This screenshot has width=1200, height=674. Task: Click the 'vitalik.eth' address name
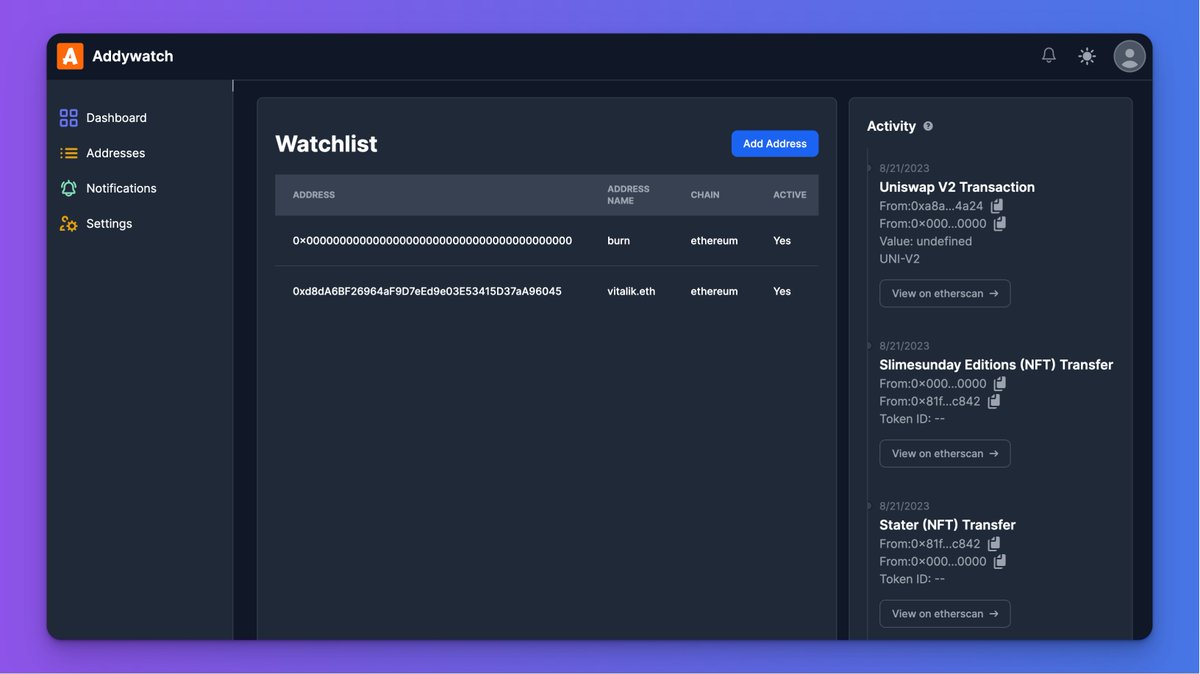[631, 292]
